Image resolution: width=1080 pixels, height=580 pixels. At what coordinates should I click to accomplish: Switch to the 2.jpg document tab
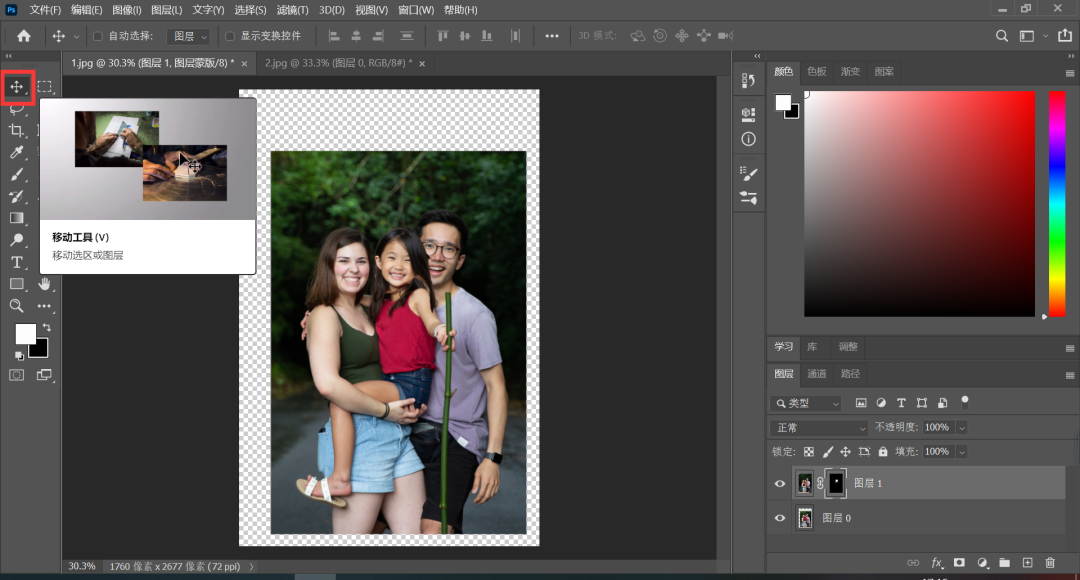[x=338, y=63]
